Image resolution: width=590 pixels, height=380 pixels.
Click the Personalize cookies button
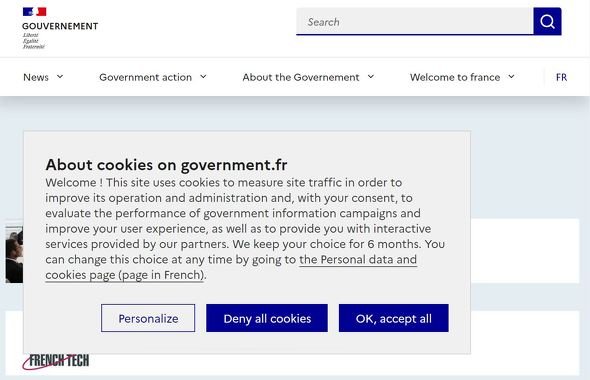tap(148, 318)
